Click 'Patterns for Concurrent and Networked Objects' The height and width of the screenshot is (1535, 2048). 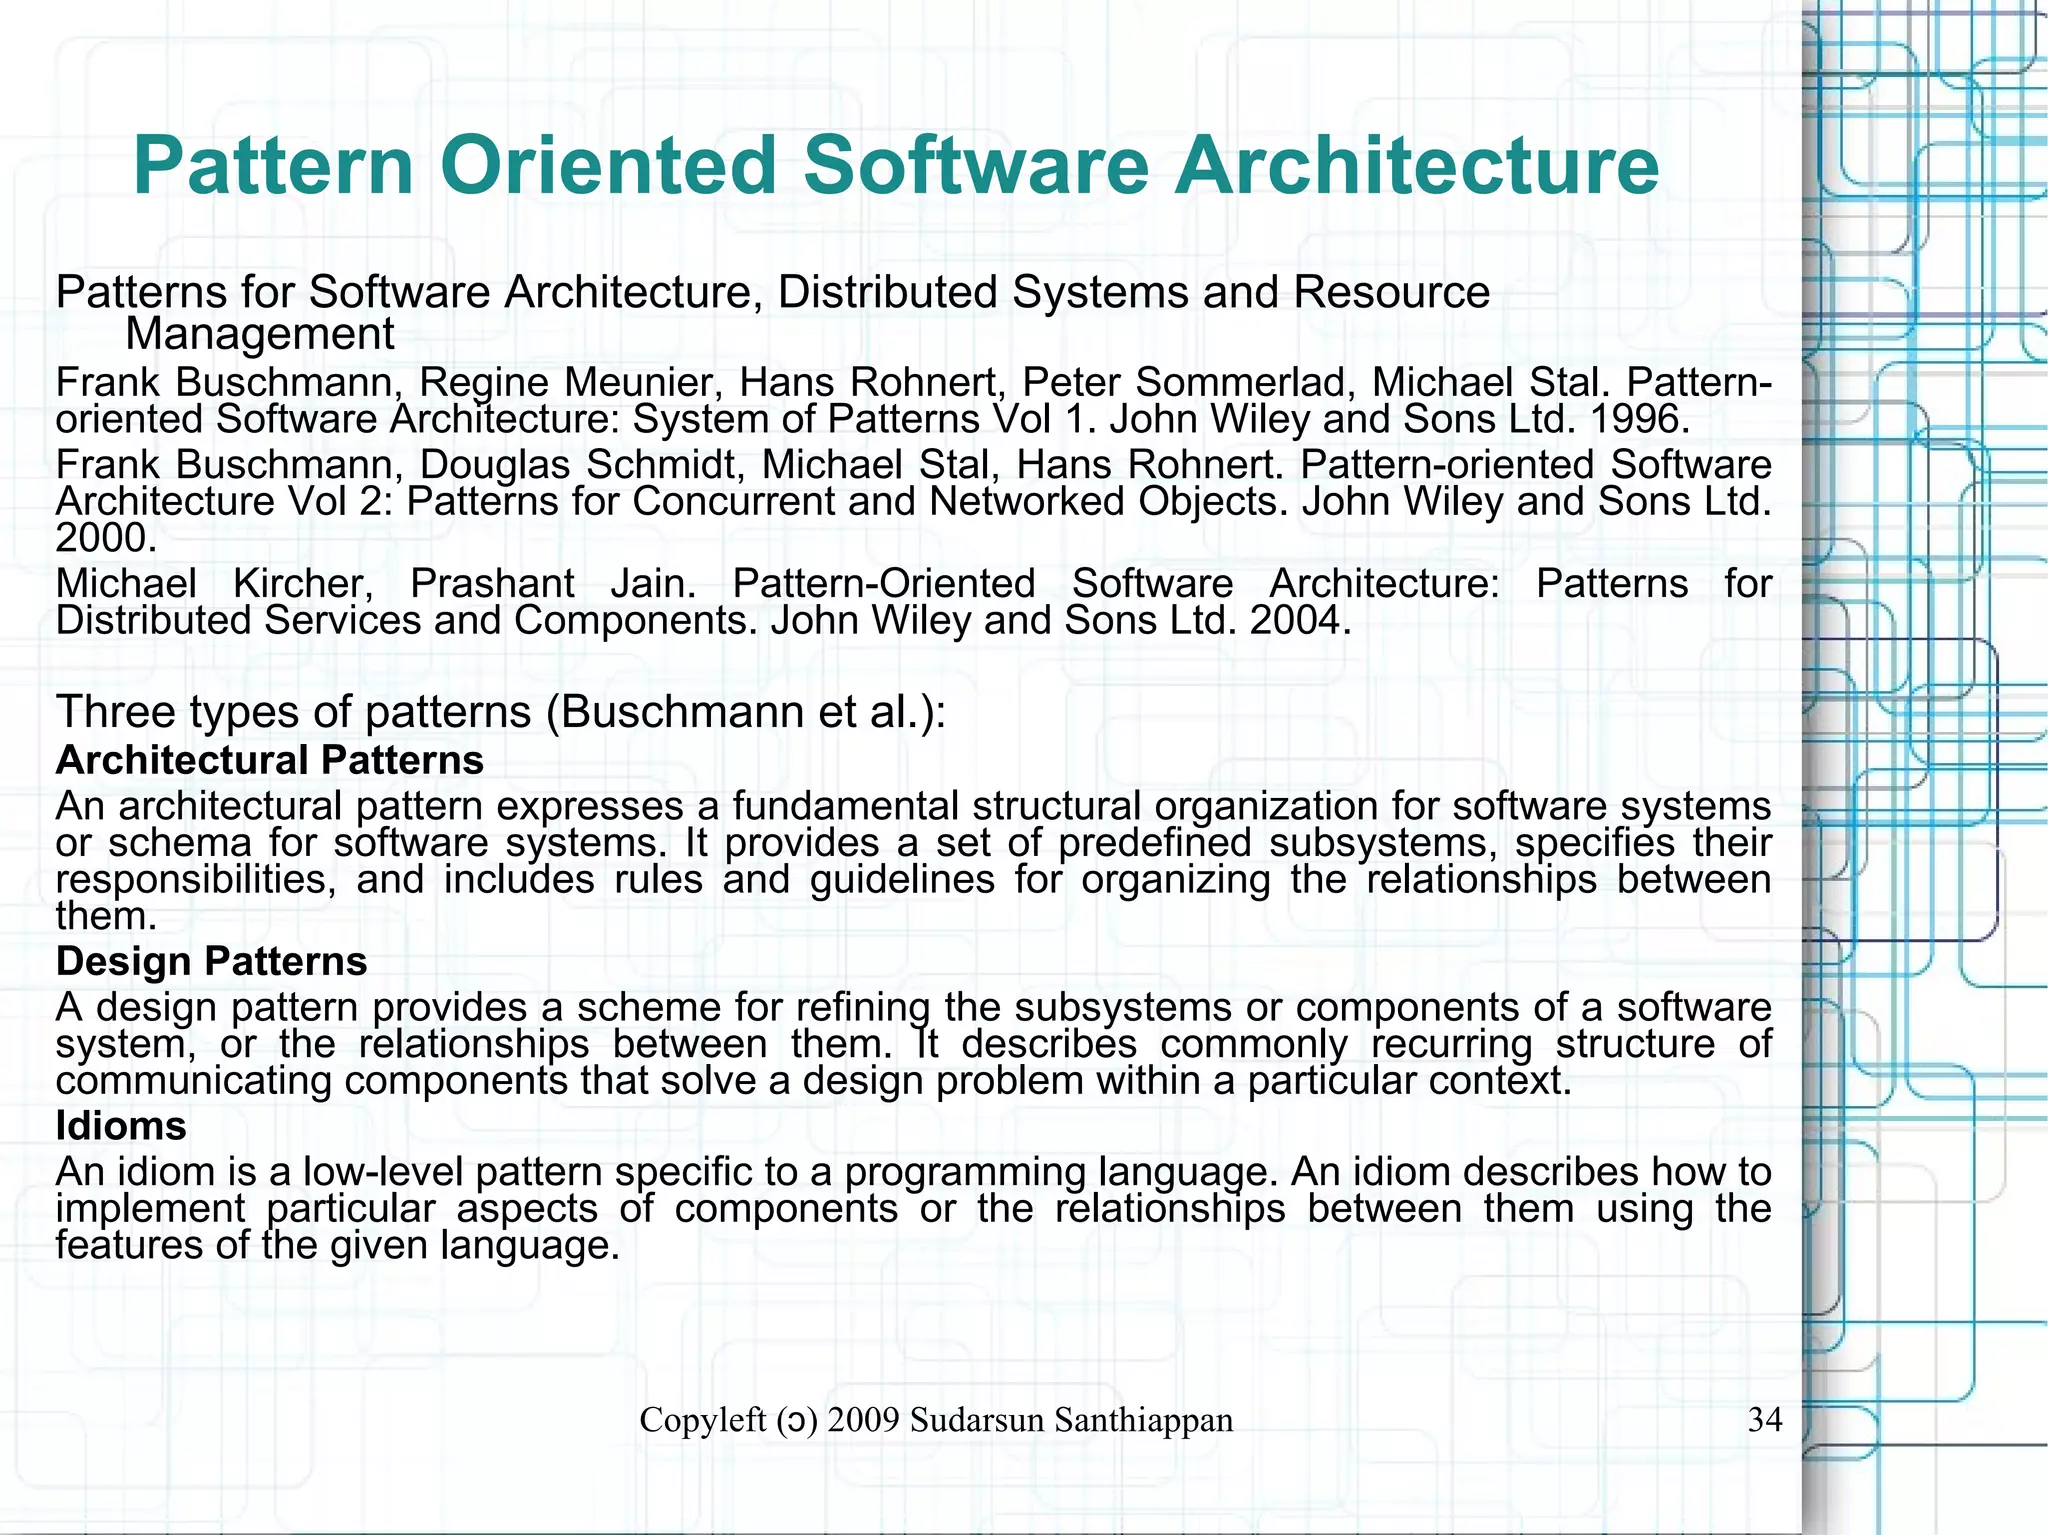point(844,502)
